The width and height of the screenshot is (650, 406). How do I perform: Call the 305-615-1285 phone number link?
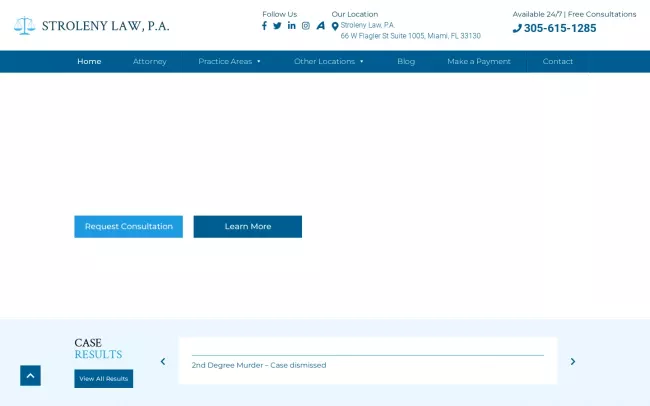pos(559,29)
